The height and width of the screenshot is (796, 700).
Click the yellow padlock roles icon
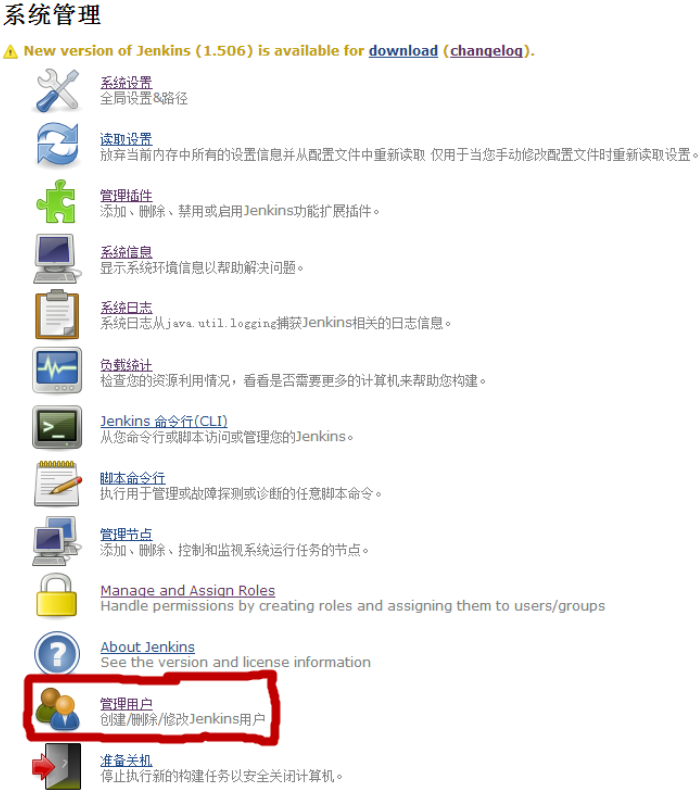point(56,595)
